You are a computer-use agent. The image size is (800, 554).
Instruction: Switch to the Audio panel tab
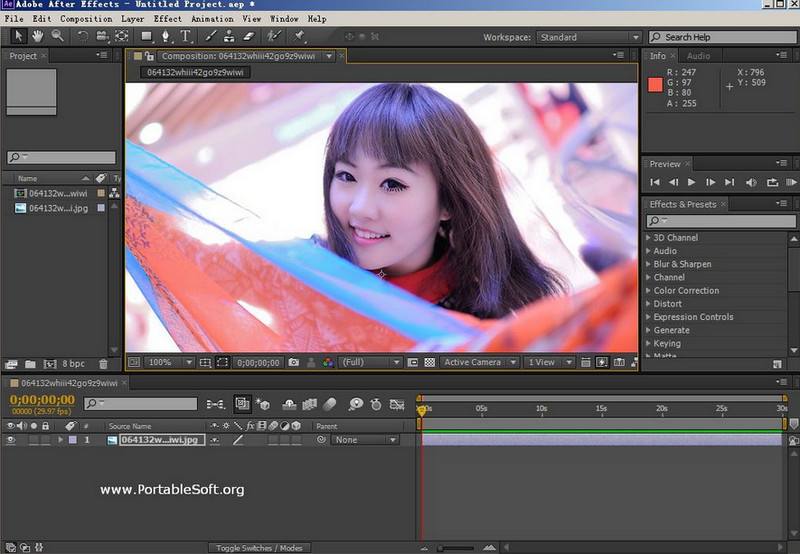pyautogui.click(x=698, y=56)
